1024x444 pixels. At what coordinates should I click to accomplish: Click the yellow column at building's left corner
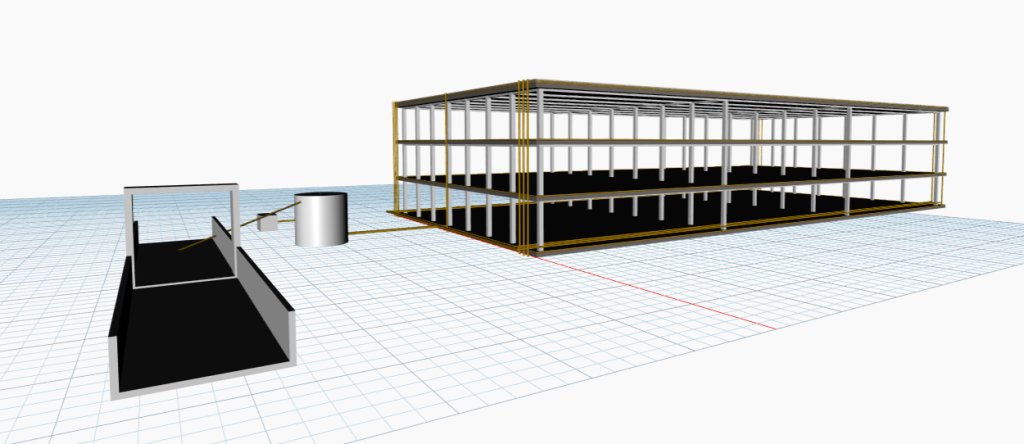[x=395, y=157]
